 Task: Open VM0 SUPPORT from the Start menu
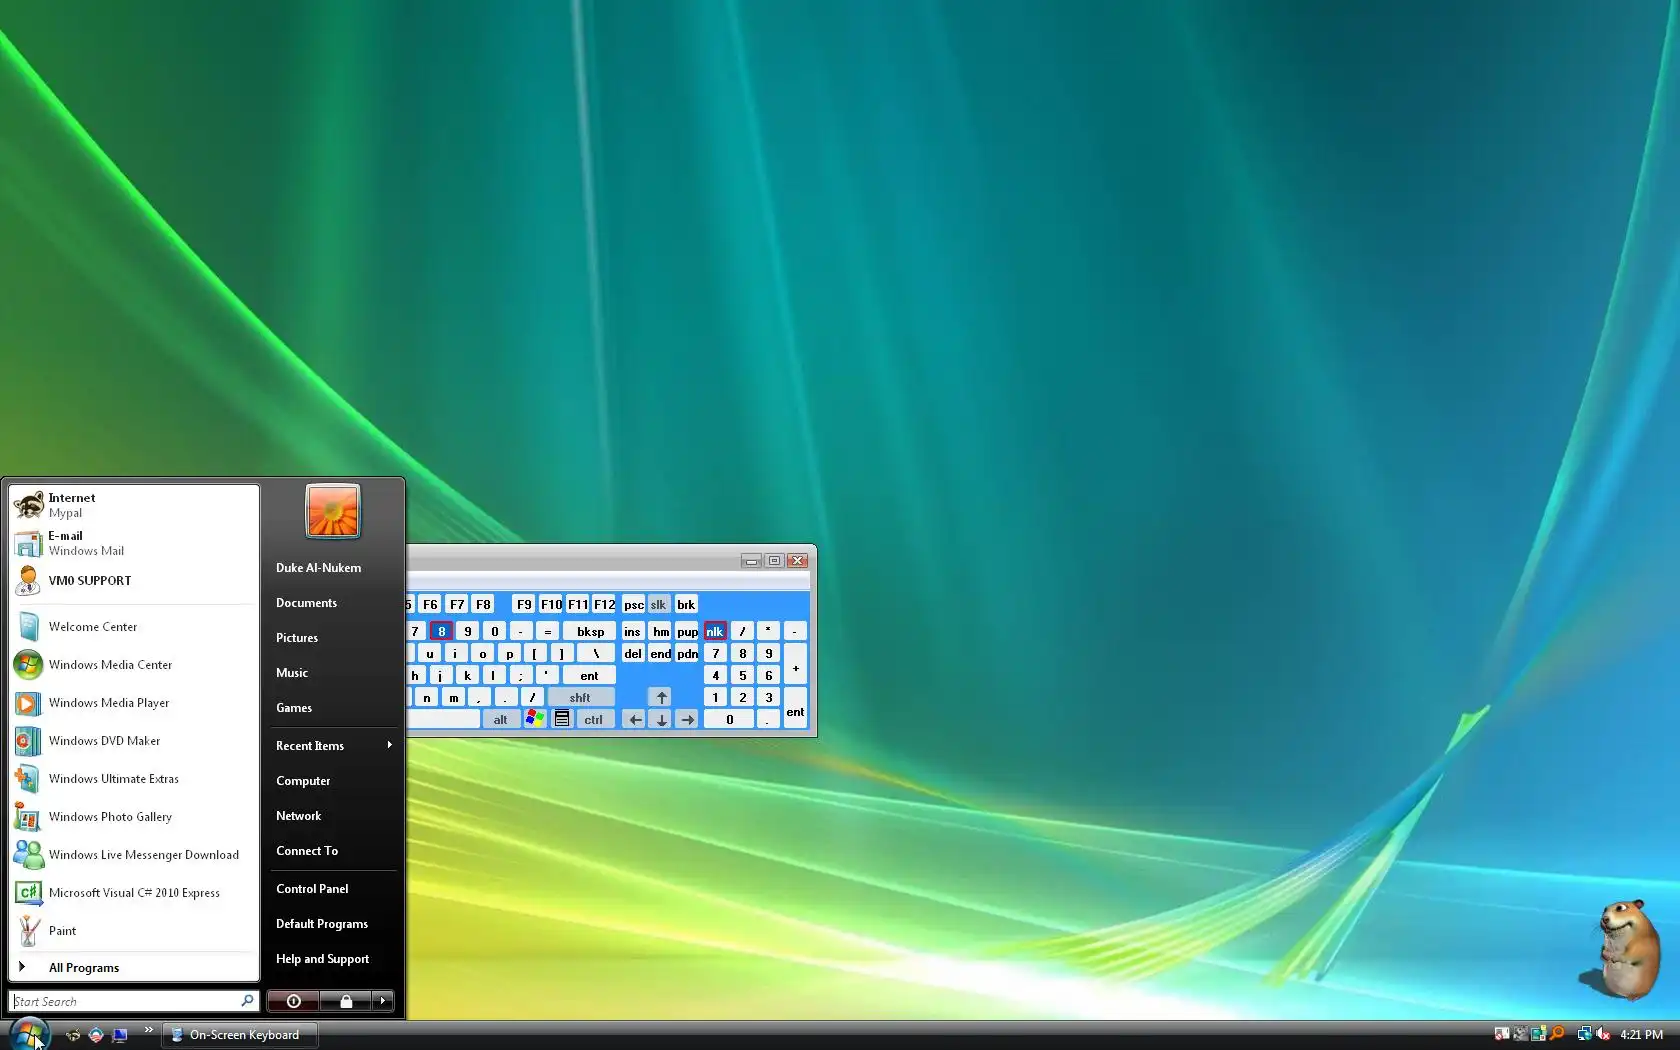point(134,581)
